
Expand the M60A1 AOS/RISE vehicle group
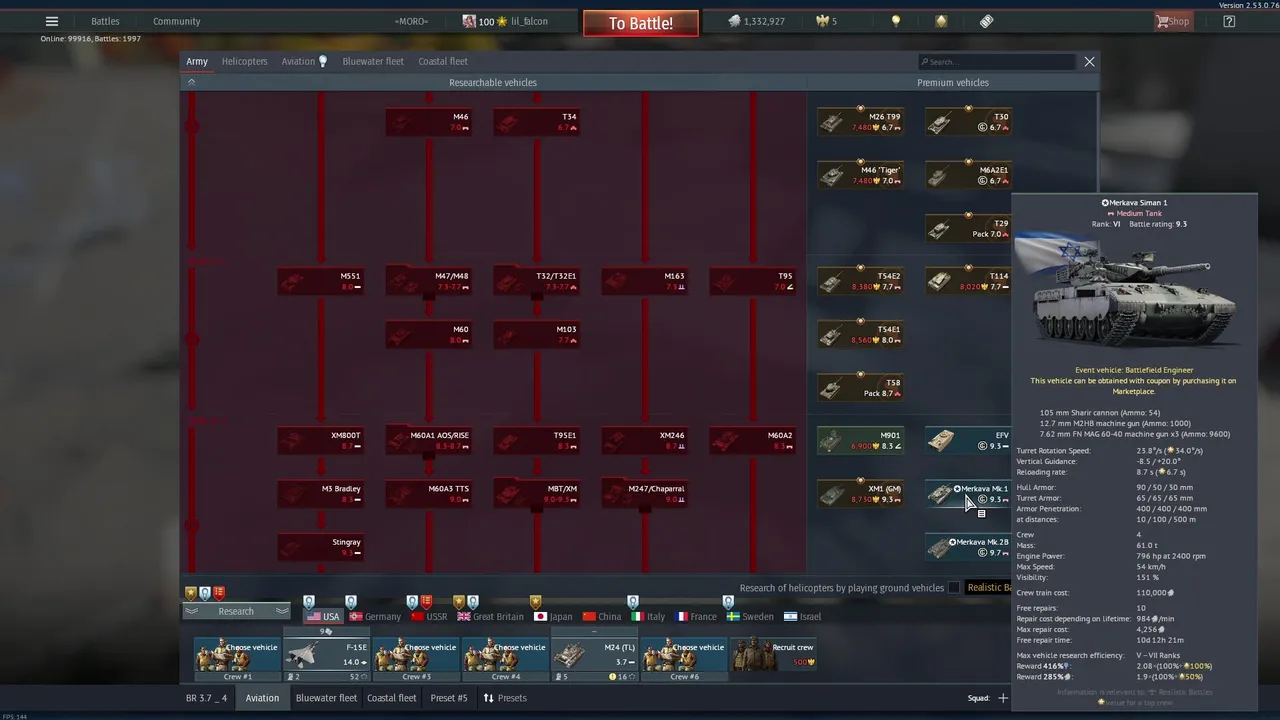[428, 440]
